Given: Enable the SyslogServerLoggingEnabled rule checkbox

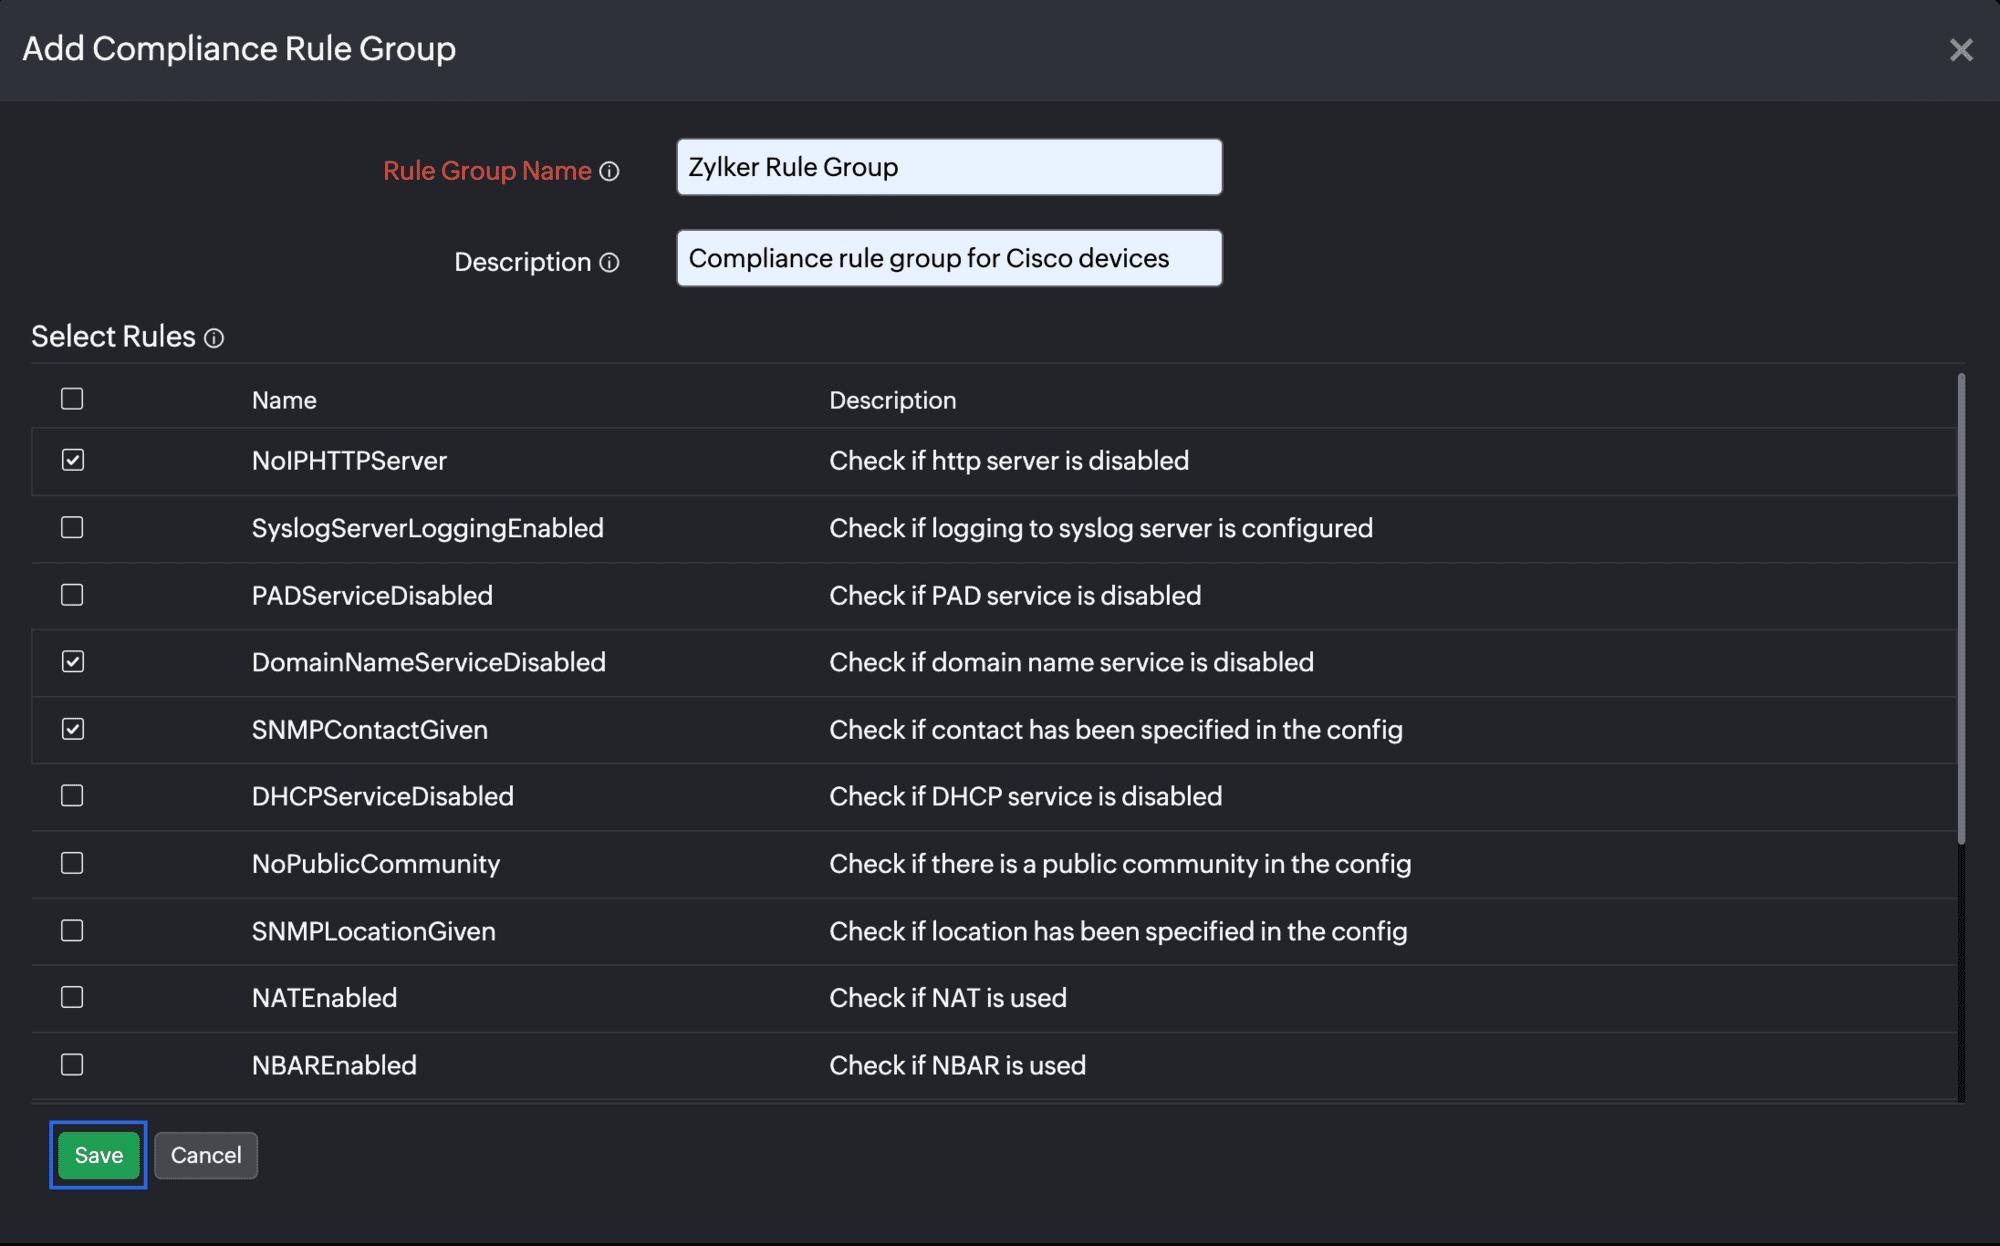Looking at the screenshot, I should (x=72, y=527).
